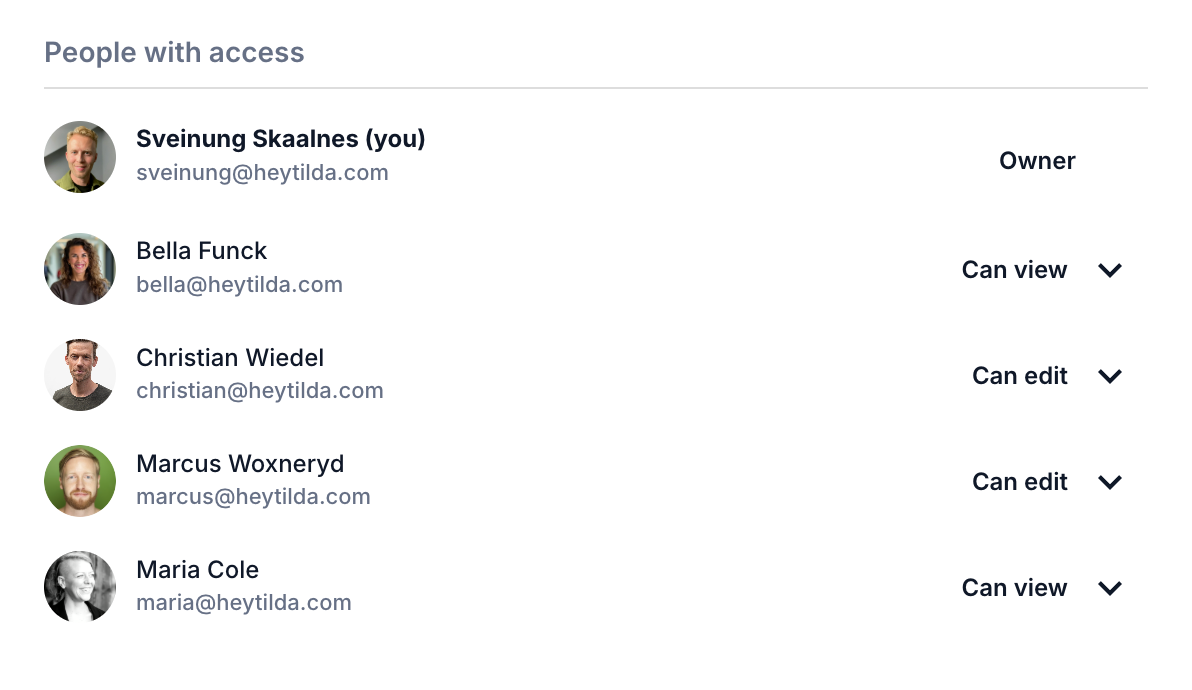Select the Maria Cole name text
This screenshot has width=1192, height=690.
tap(197, 570)
